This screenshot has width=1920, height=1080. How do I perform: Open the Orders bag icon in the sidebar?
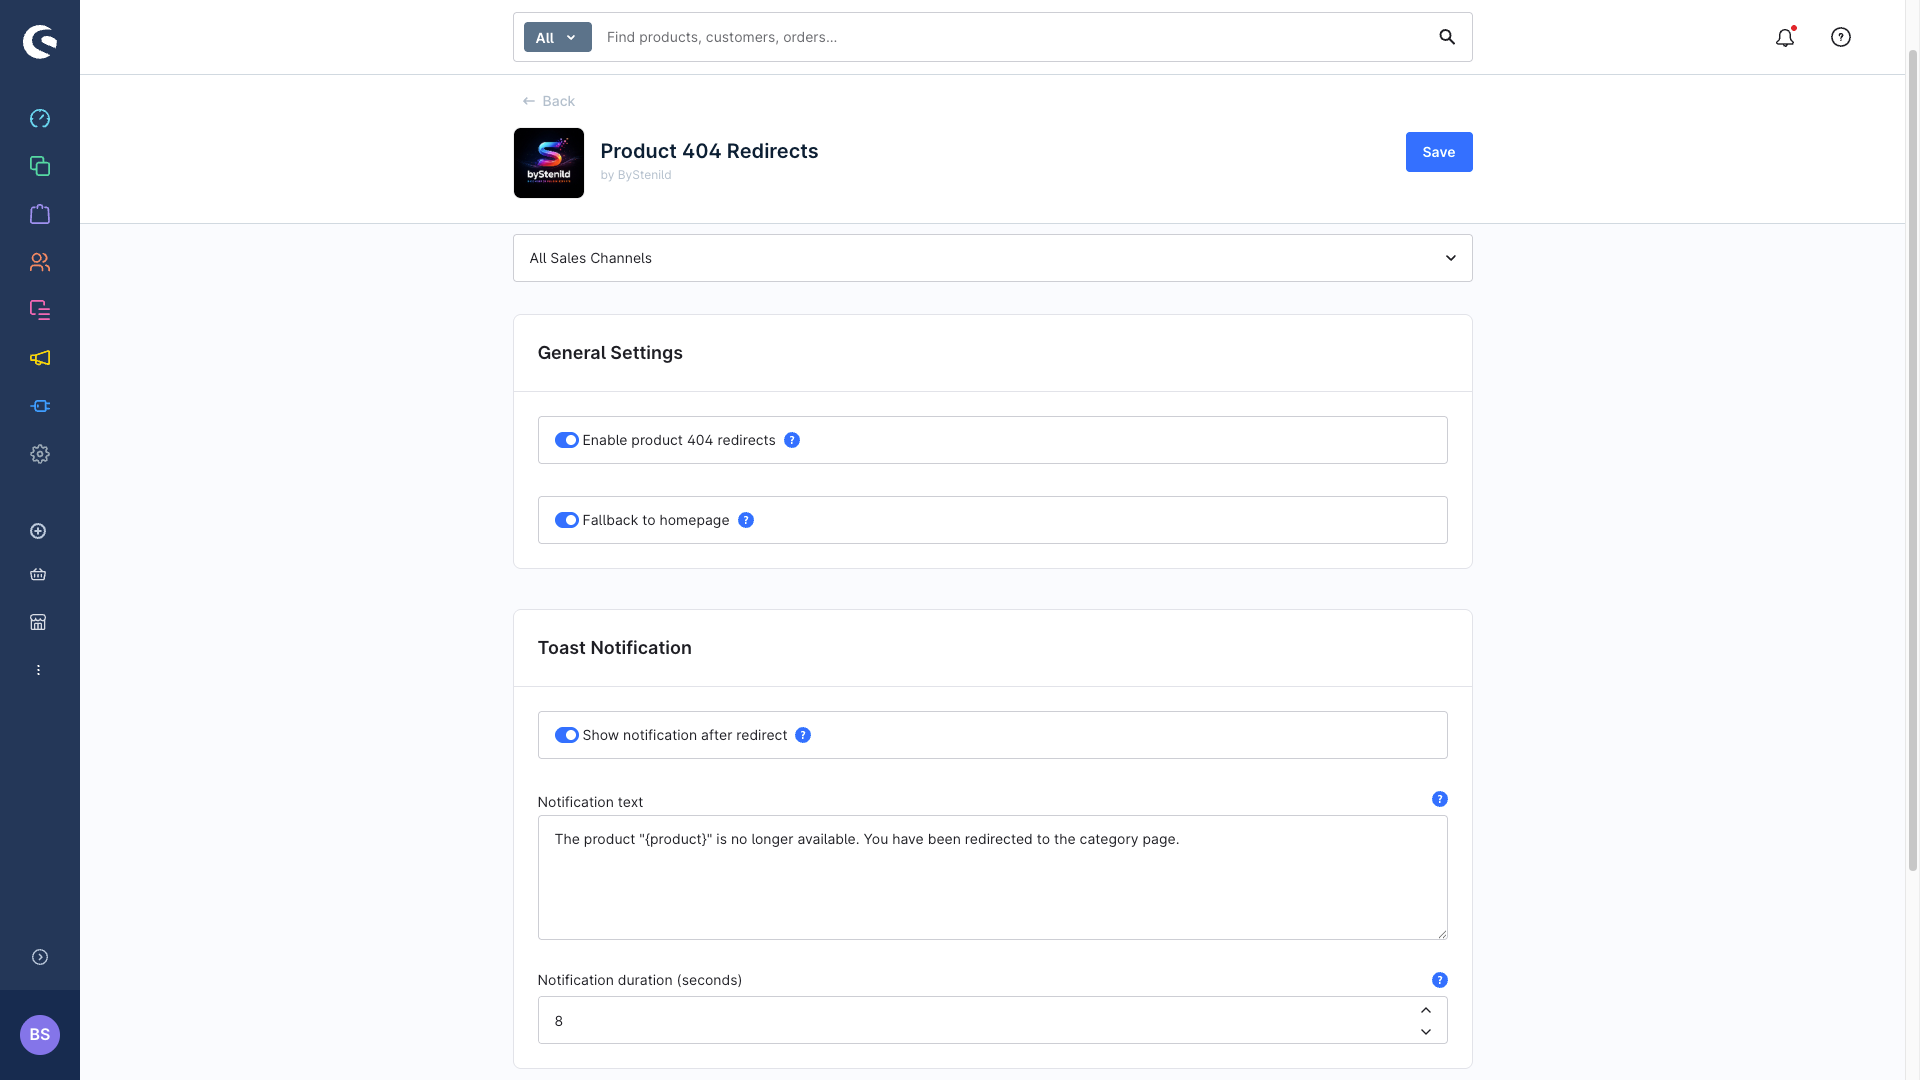point(40,214)
